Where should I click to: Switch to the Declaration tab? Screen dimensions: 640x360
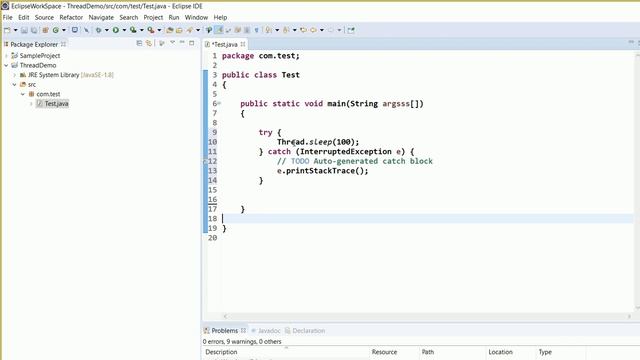[309, 331]
